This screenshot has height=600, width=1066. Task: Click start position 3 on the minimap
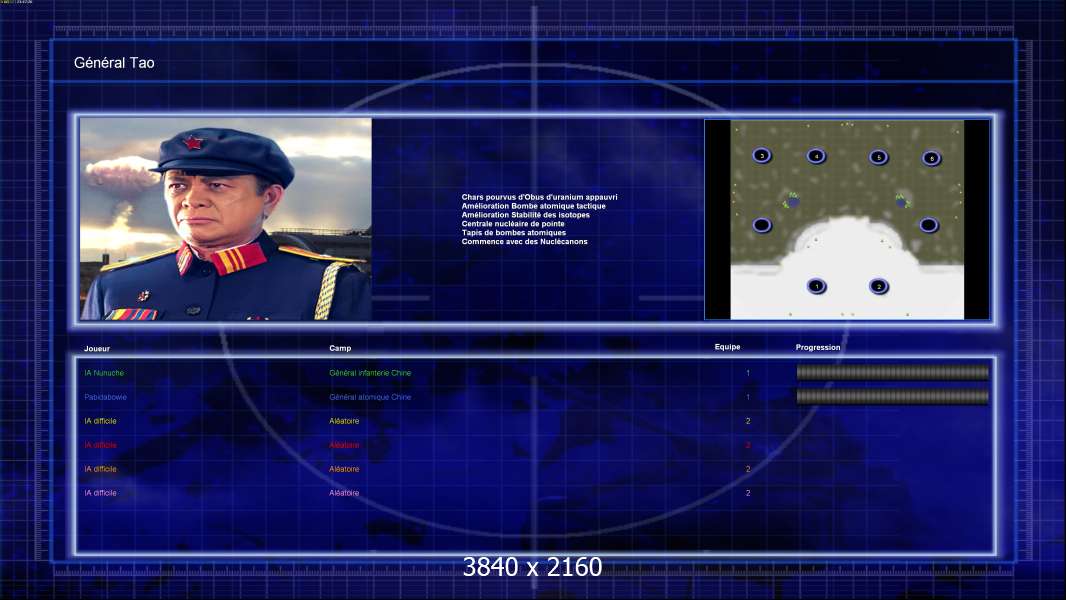pos(761,156)
